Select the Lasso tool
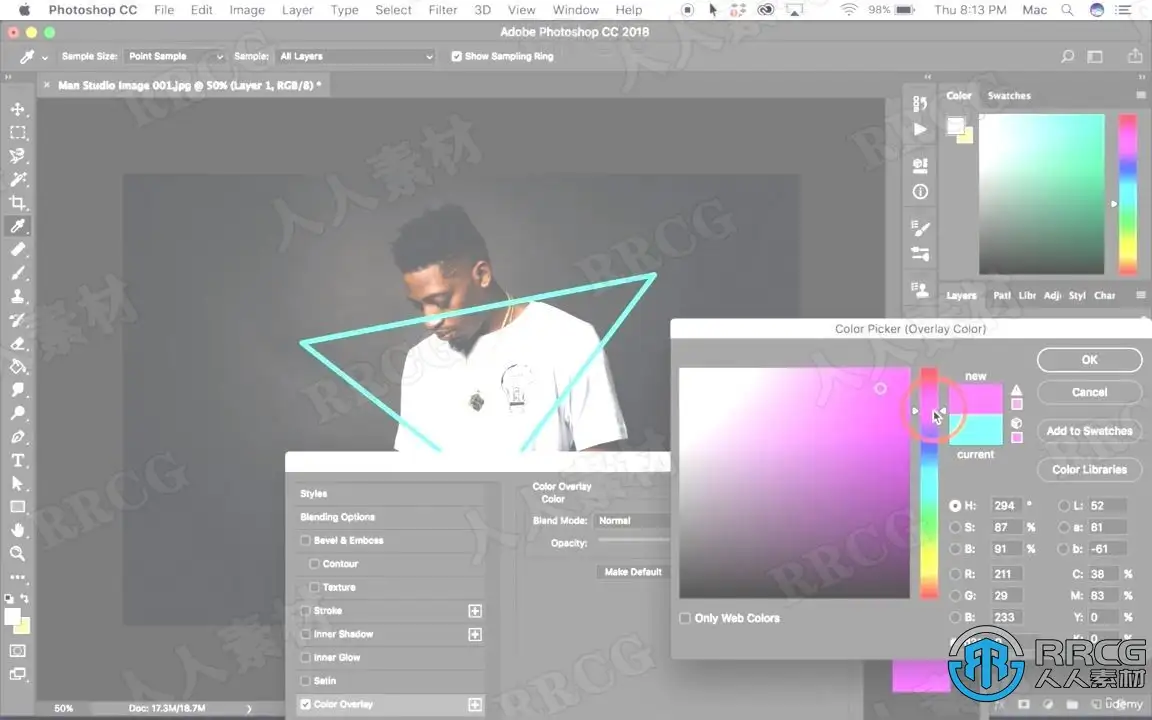 [x=18, y=156]
